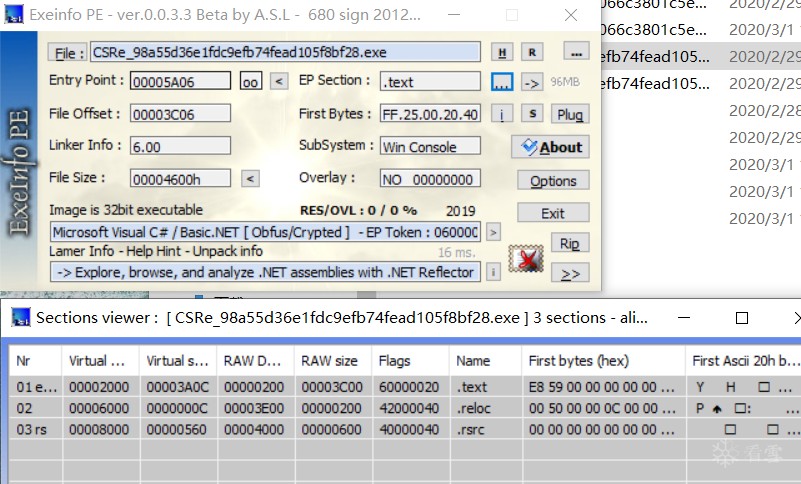Click the Exit button
The width and height of the screenshot is (801, 484).
[553, 213]
